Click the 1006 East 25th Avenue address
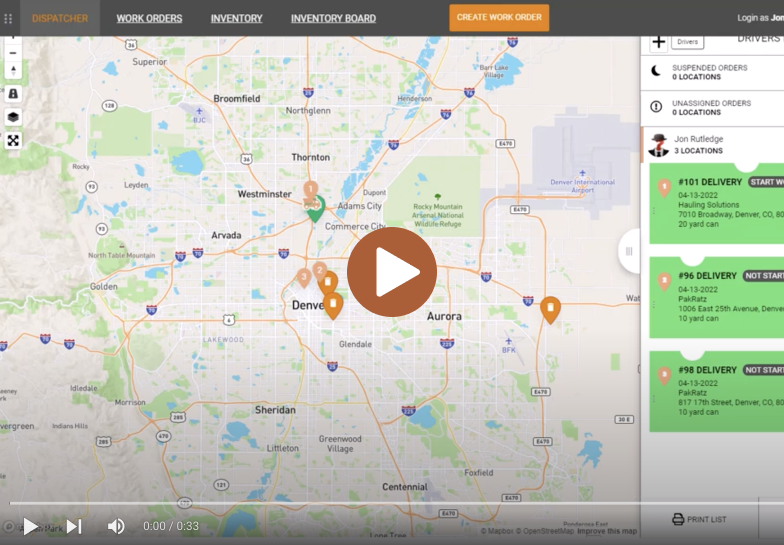The image size is (784, 545). [730, 309]
